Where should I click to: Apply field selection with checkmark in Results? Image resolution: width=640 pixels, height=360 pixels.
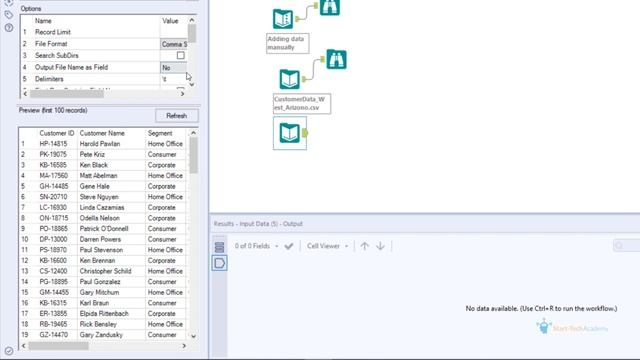(x=289, y=246)
